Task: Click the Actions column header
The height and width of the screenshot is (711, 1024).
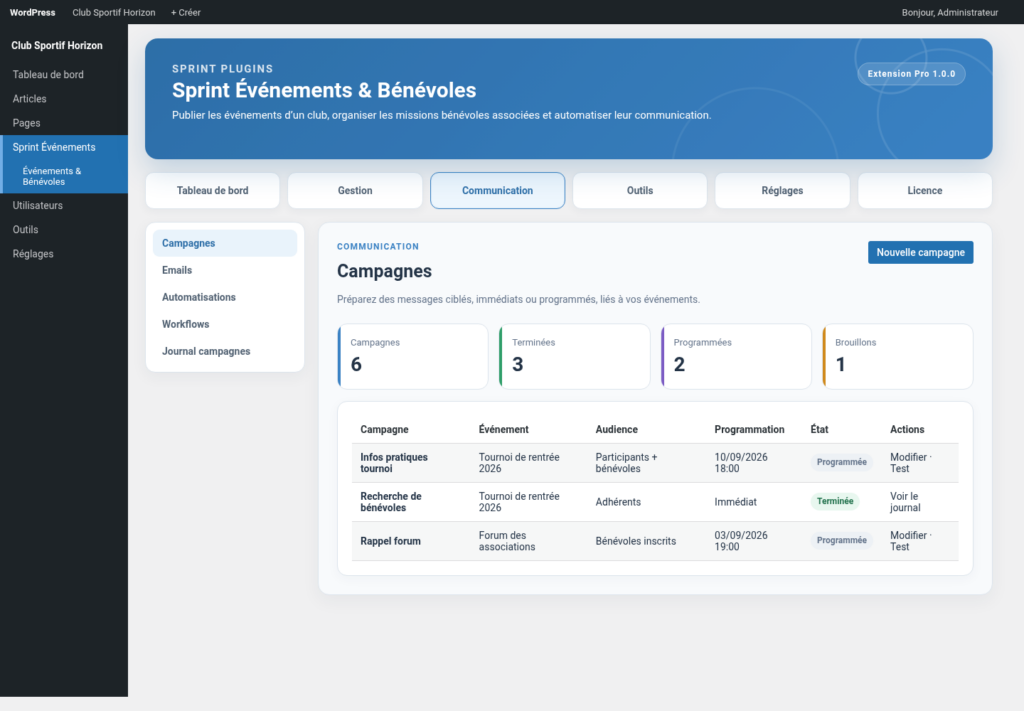Action: 907,430
